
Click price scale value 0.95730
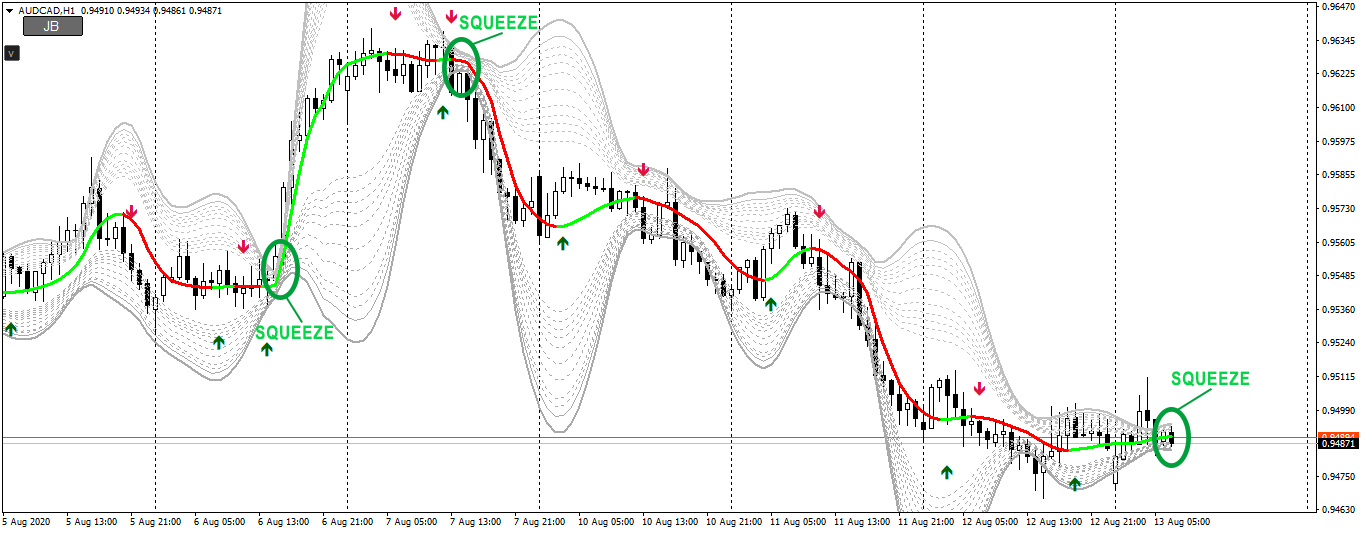pyautogui.click(x=1338, y=209)
